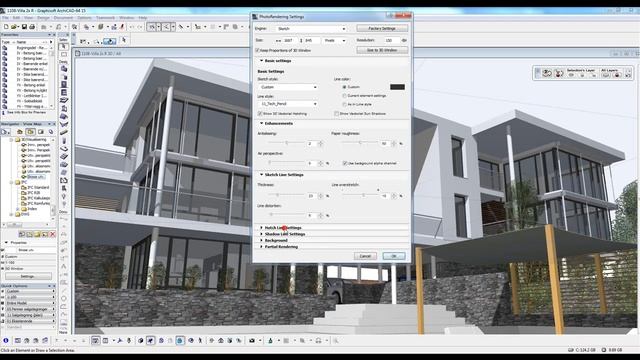Collapse the Sketch Line Settings section

[x=261, y=174]
